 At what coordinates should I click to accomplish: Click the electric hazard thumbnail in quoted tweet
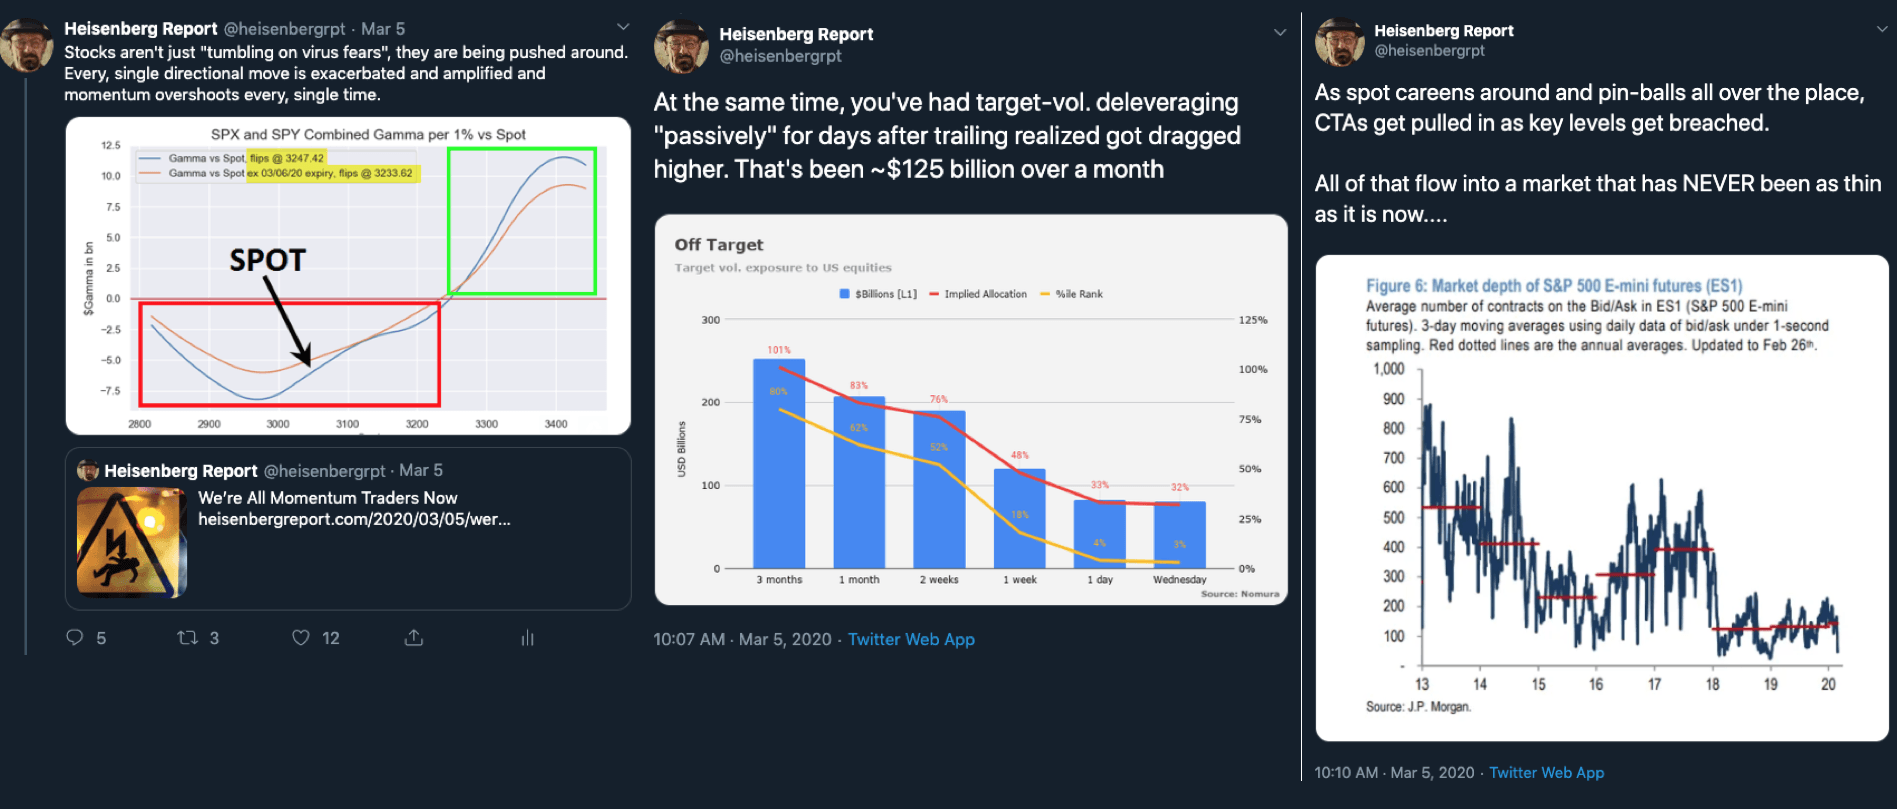(132, 542)
